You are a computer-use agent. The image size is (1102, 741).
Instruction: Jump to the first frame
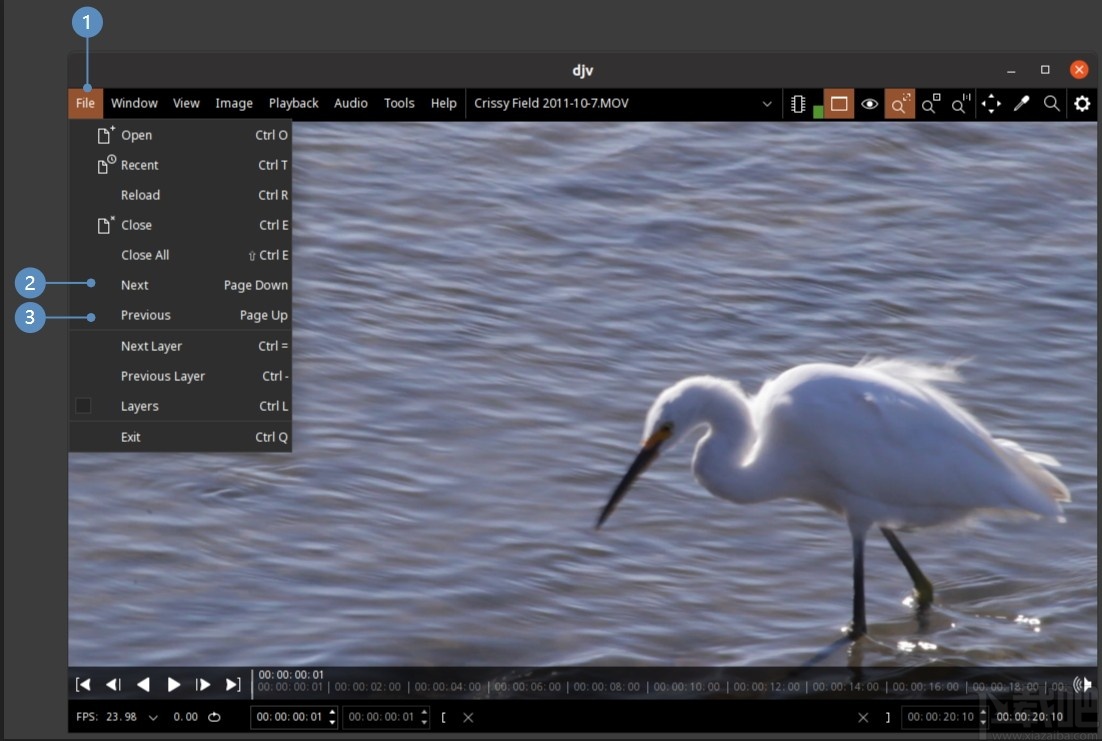(x=84, y=685)
